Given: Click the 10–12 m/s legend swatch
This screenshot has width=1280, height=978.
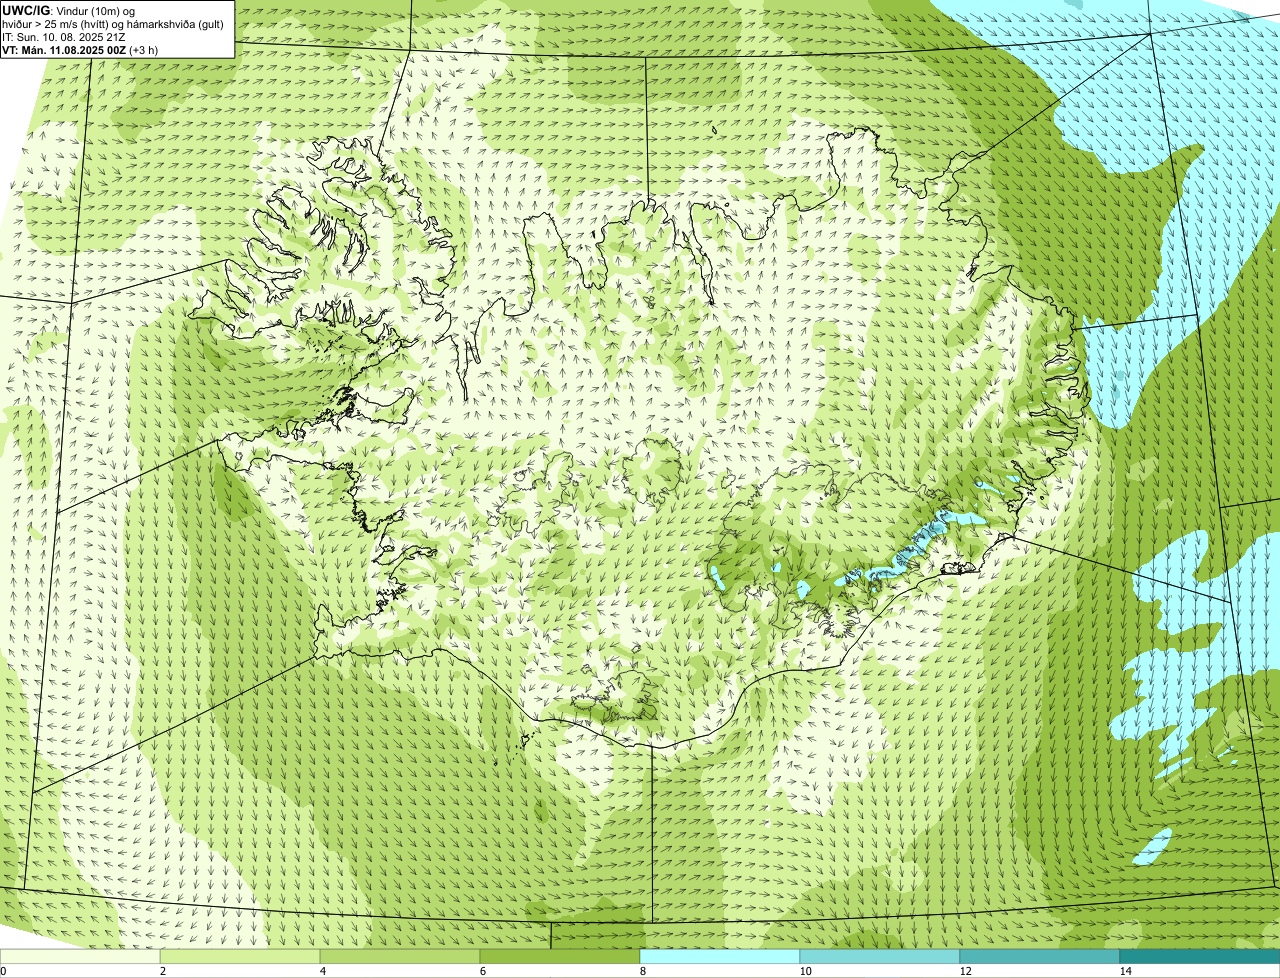Looking at the screenshot, I should 880,956.
